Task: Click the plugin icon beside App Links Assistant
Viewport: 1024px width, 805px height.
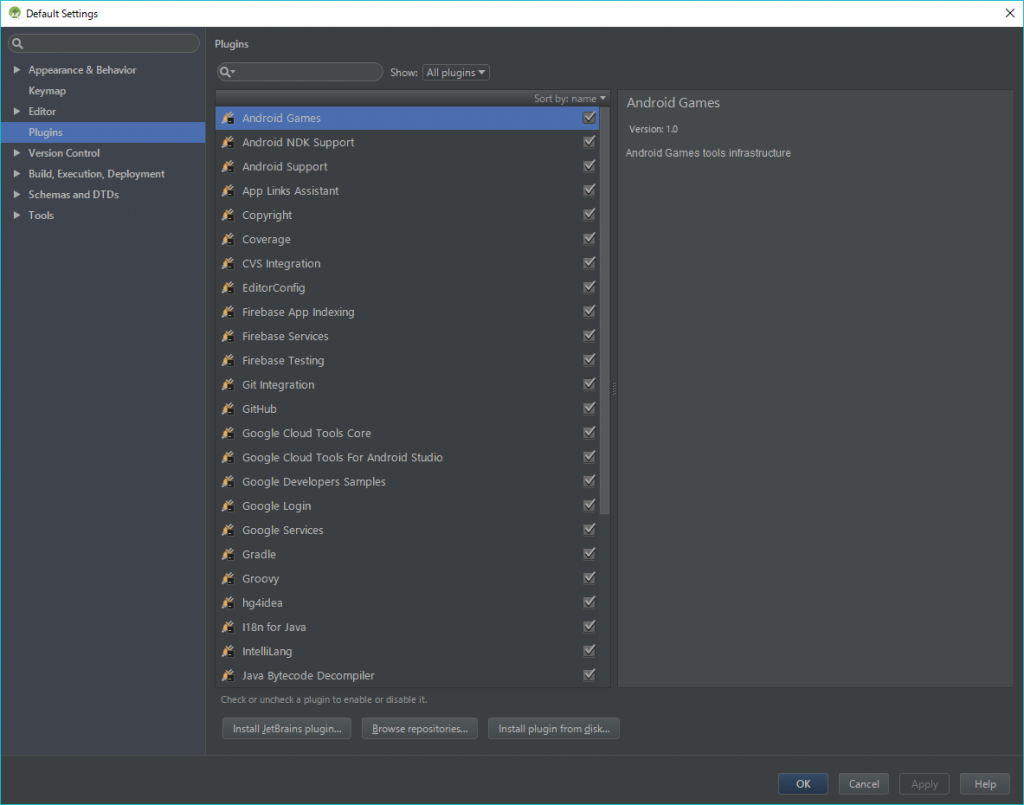Action: pyautogui.click(x=228, y=191)
